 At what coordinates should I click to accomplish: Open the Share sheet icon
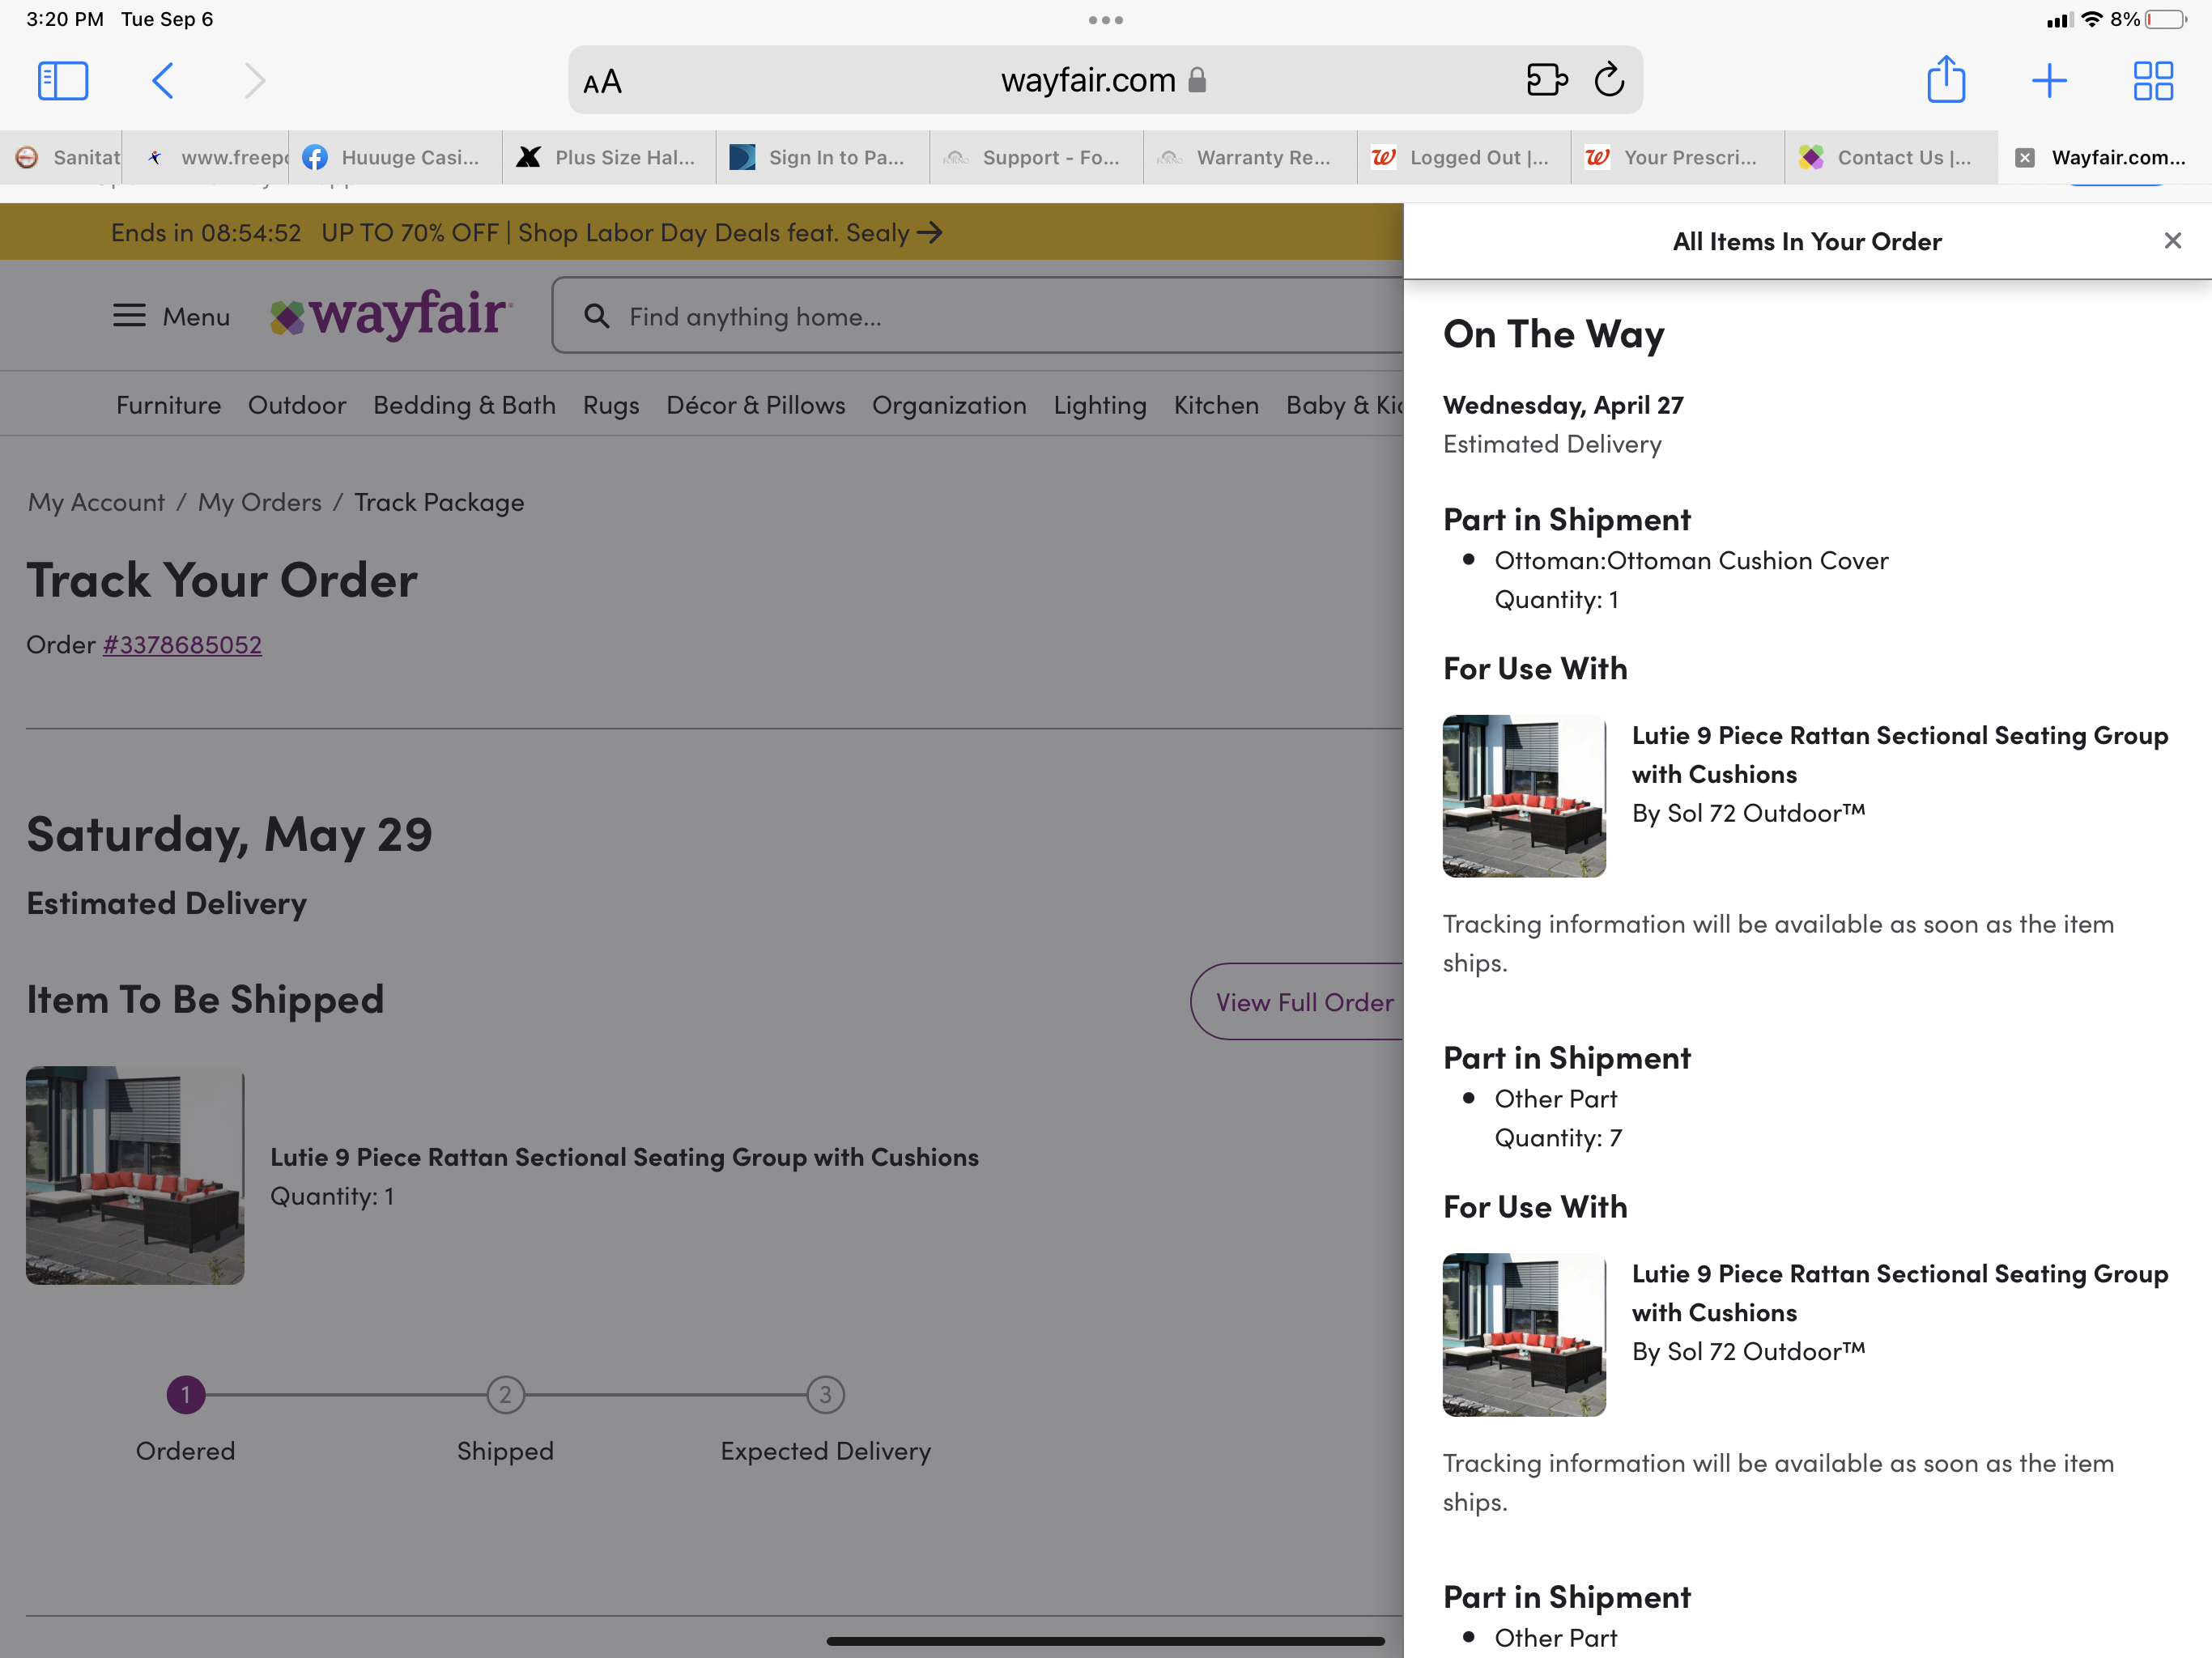click(x=1945, y=80)
